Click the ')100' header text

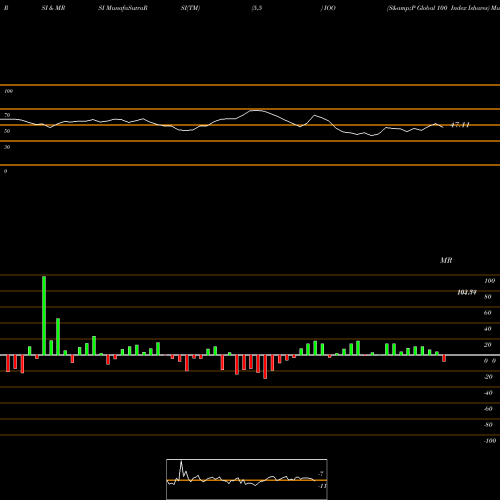328,8
